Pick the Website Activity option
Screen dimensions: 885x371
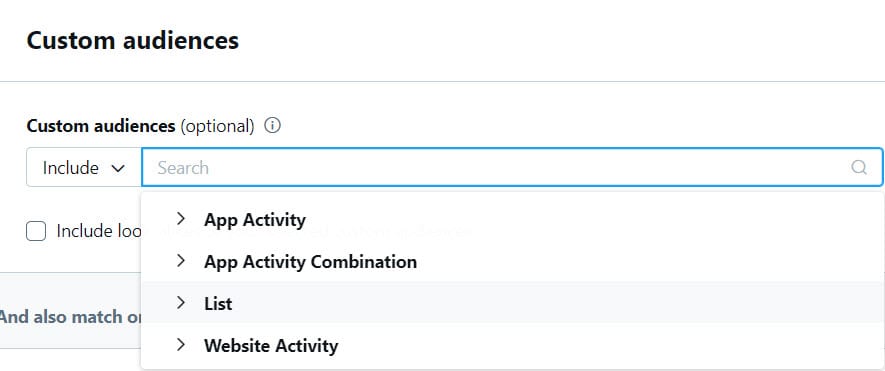pyautogui.click(x=271, y=345)
